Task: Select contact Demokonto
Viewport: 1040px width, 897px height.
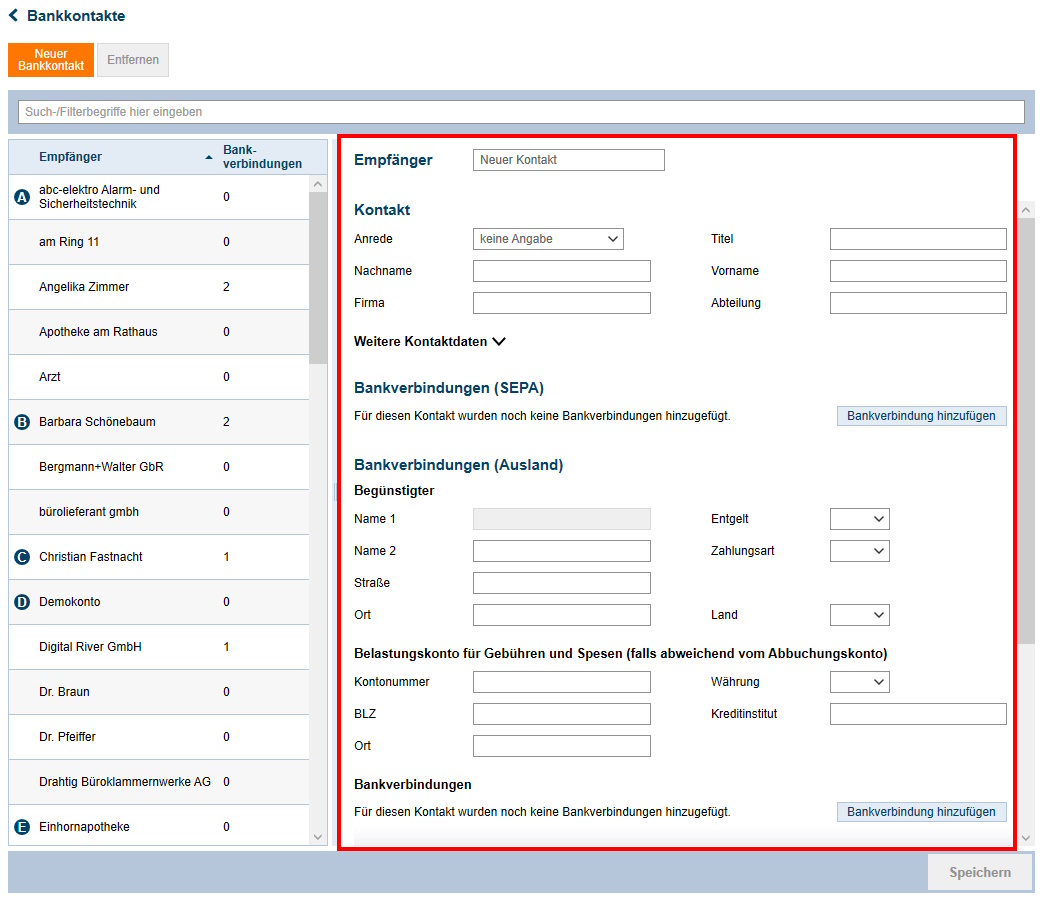Action: point(159,602)
